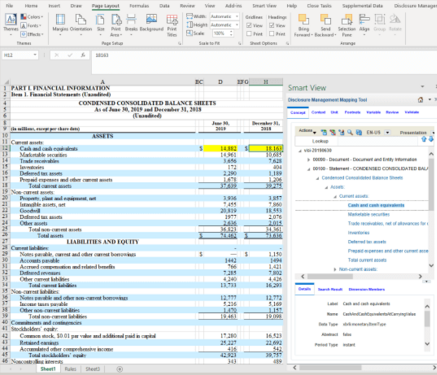Select Marketable securities concept link
Screen dimensions: 437x375
(x=369, y=214)
